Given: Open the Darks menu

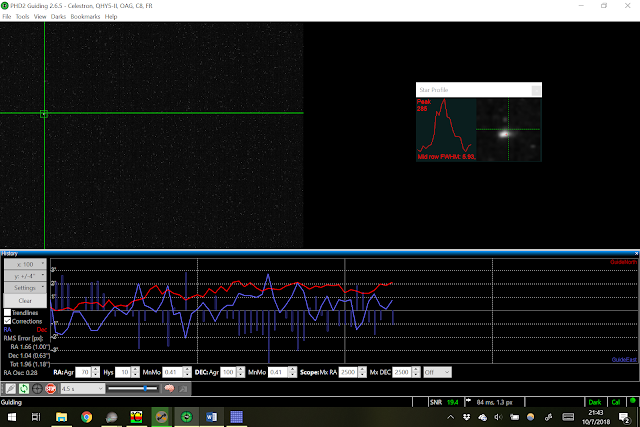Looking at the screenshot, I should click(x=58, y=17).
